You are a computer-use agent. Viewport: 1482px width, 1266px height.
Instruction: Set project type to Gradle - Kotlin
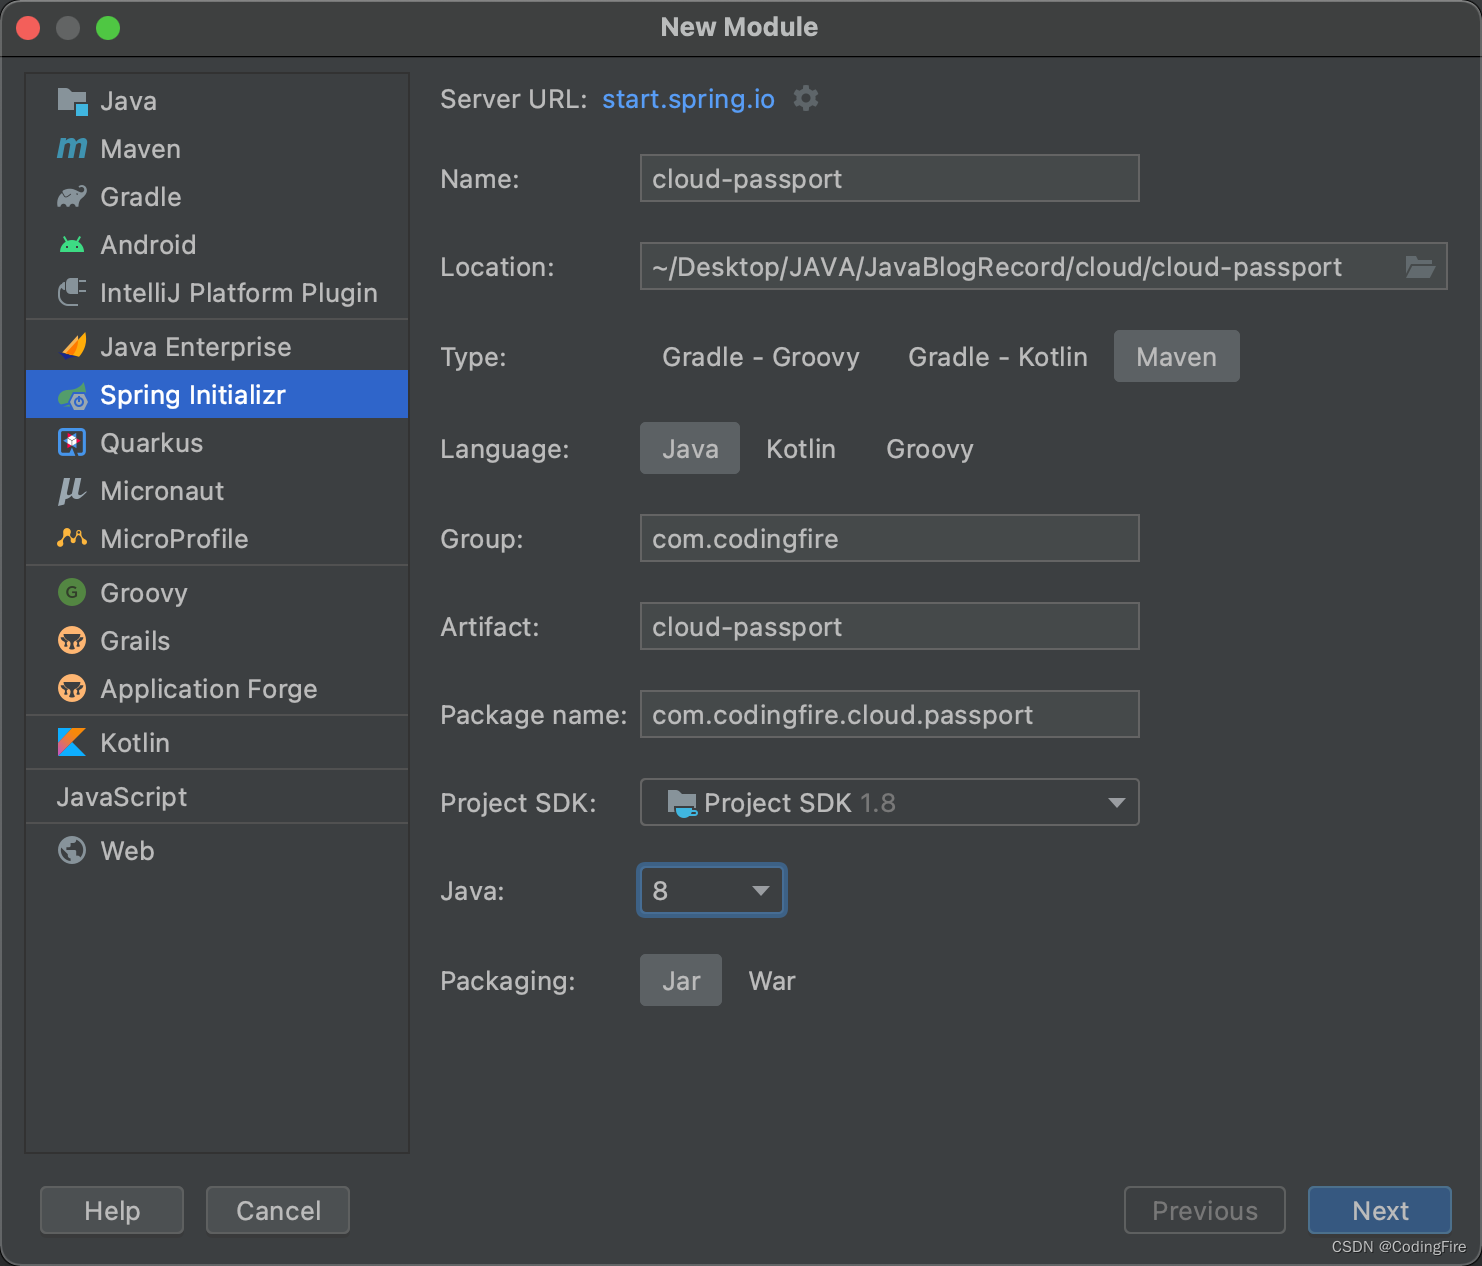click(x=997, y=357)
